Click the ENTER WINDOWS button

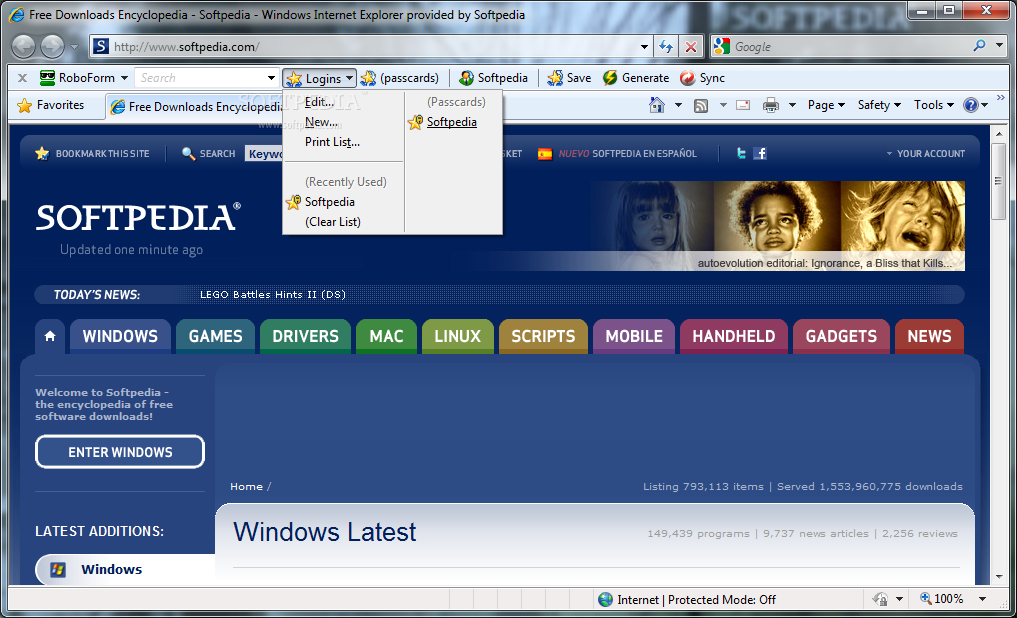tap(120, 452)
